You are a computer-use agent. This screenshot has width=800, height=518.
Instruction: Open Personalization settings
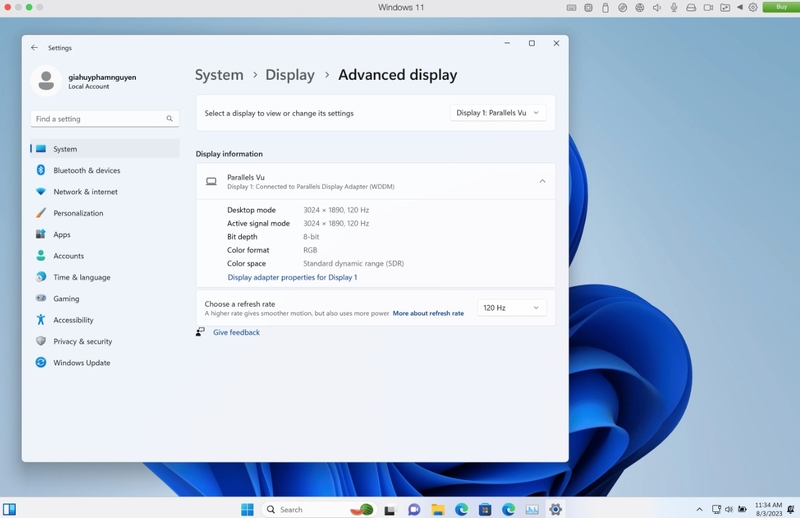pos(105,213)
